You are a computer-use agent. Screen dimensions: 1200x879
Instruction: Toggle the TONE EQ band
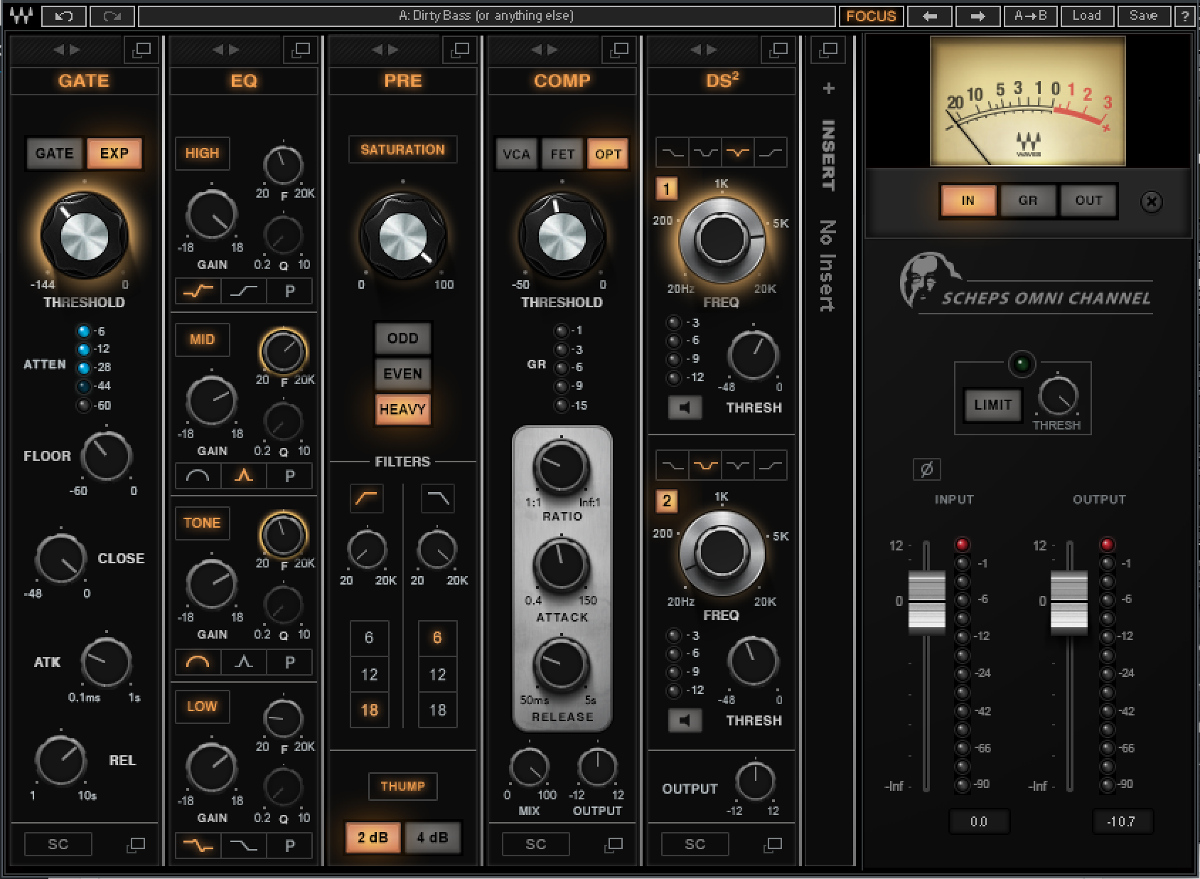pos(202,523)
